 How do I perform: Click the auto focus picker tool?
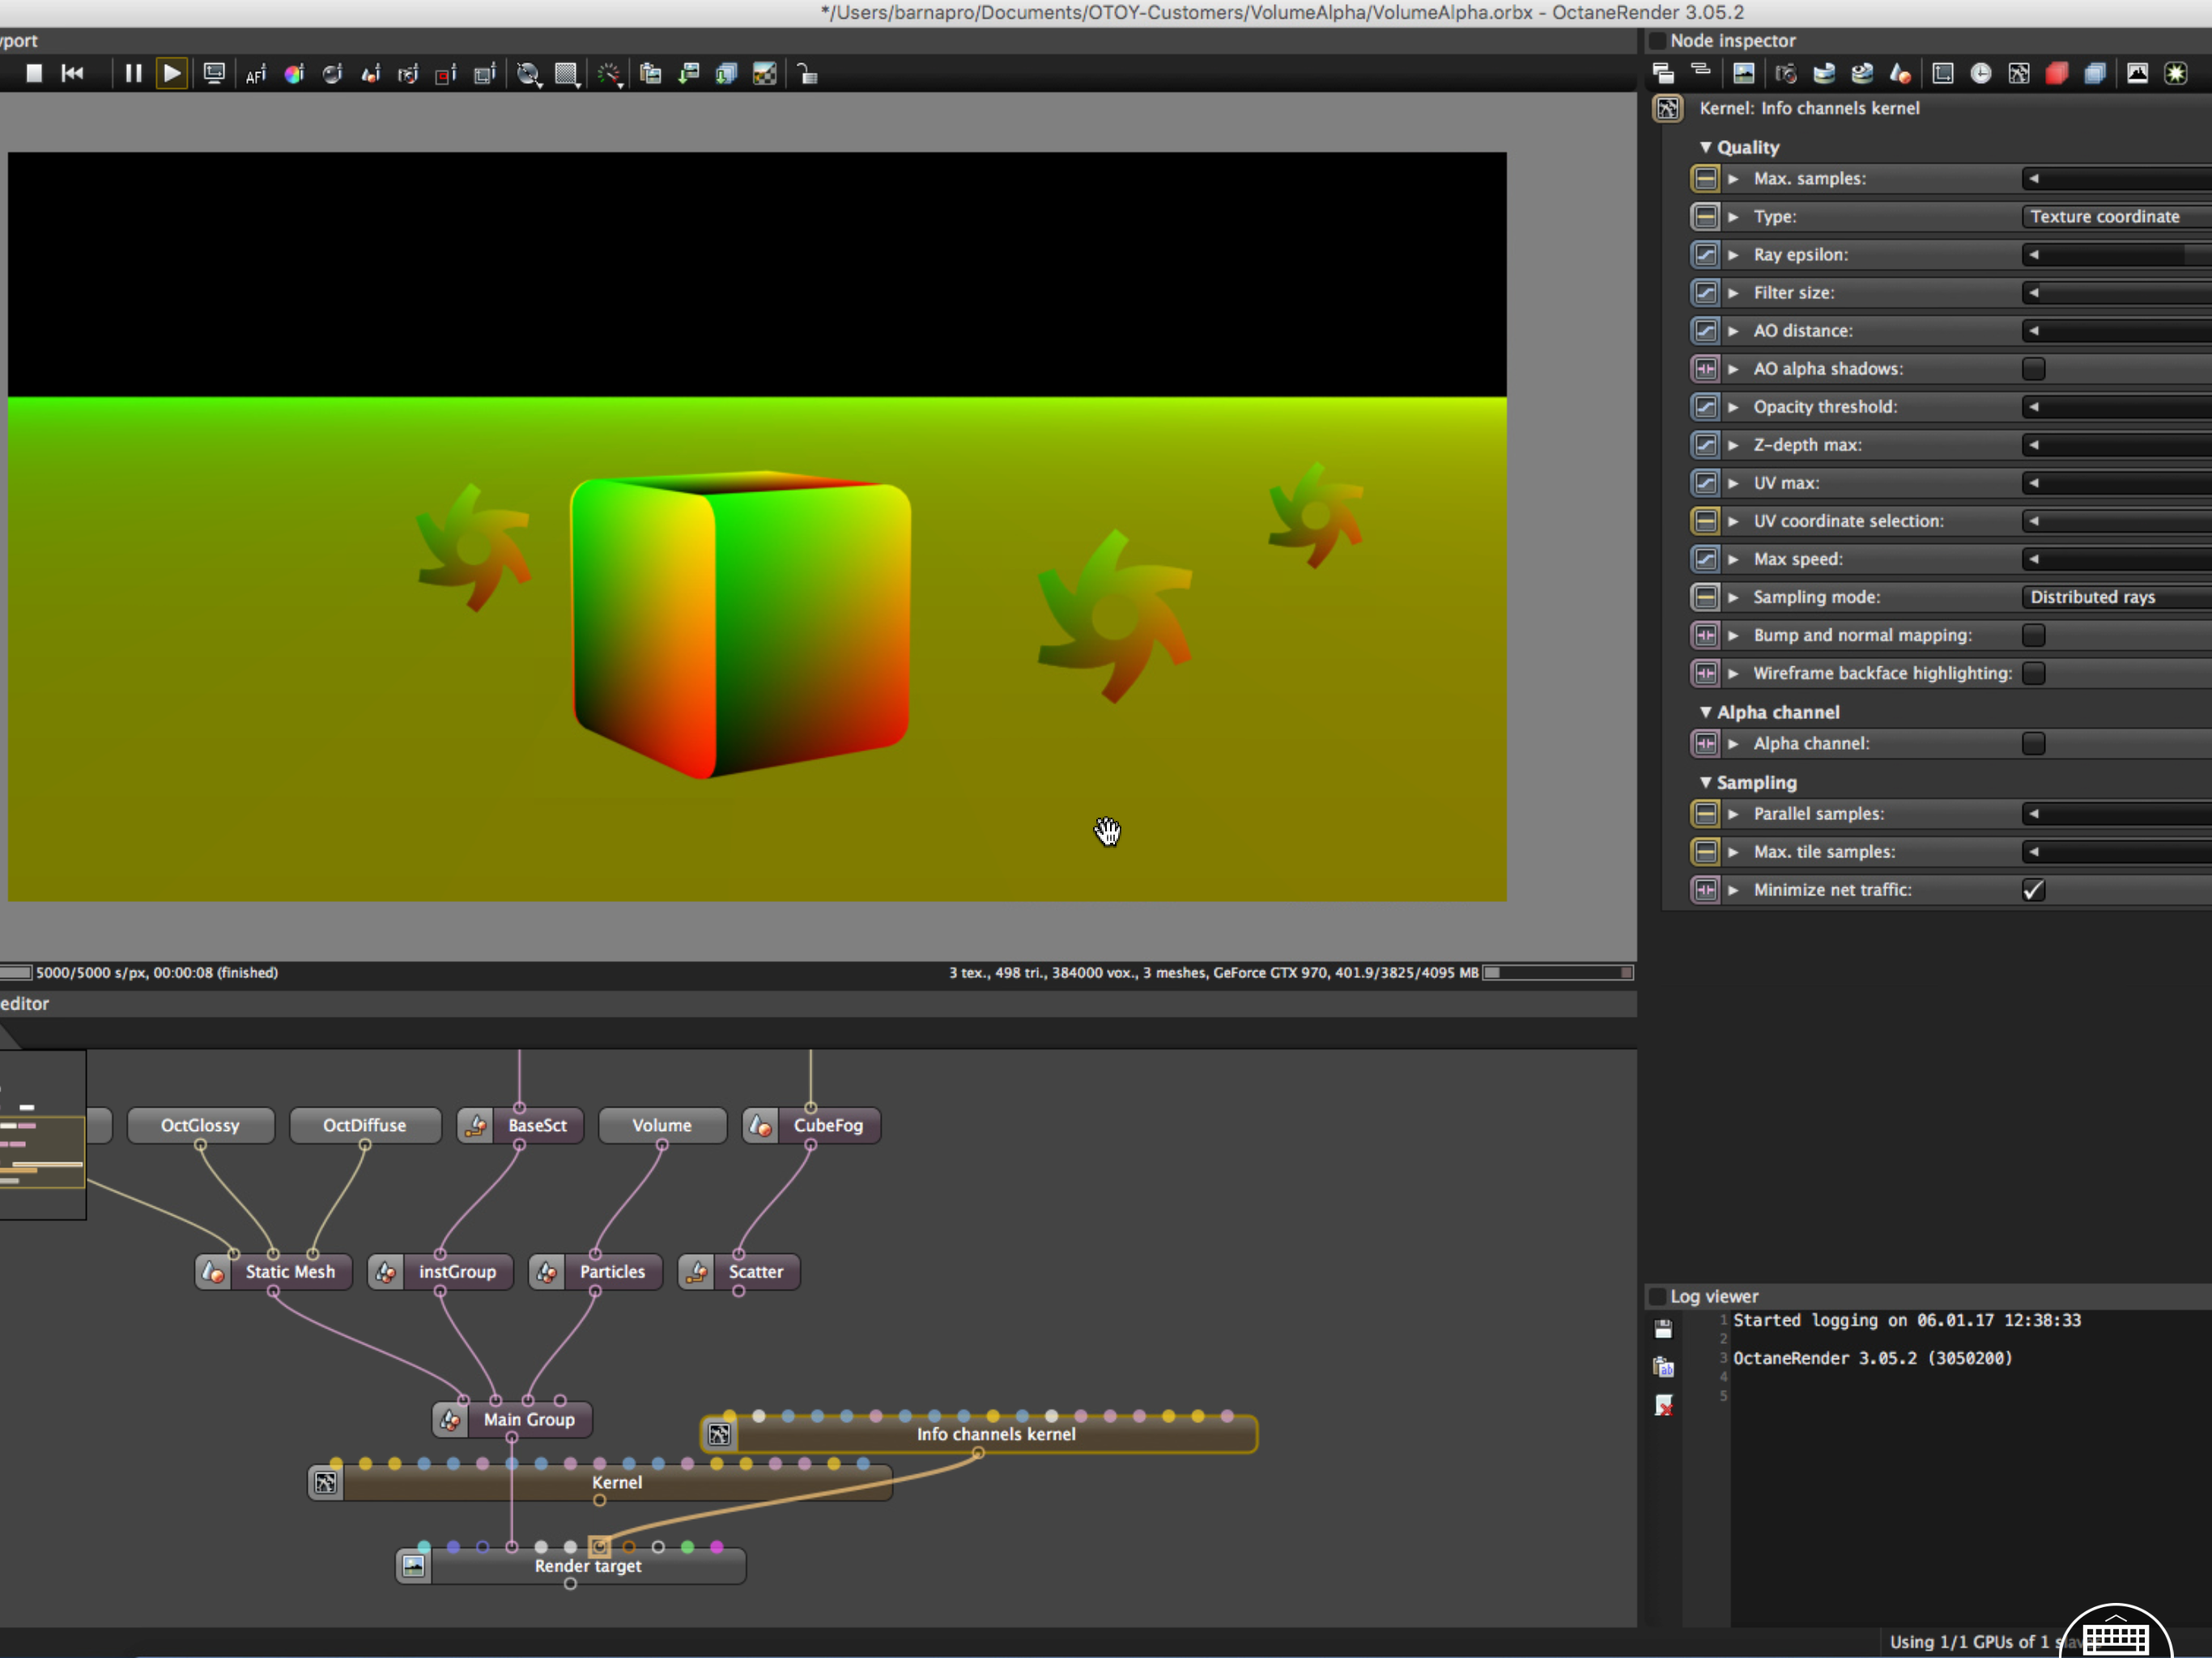(x=256, y=74)
